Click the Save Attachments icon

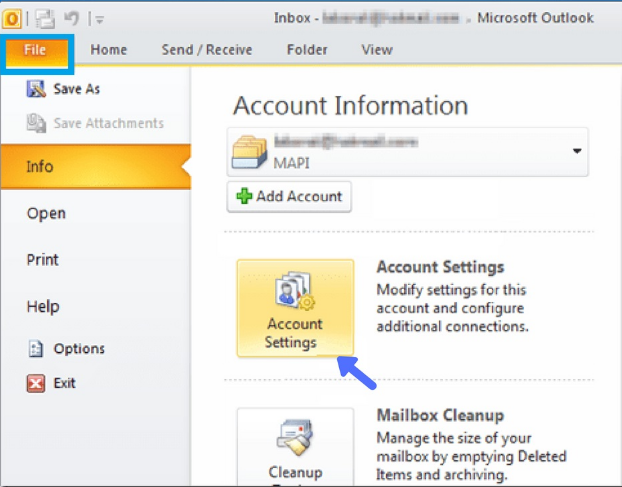36,123
